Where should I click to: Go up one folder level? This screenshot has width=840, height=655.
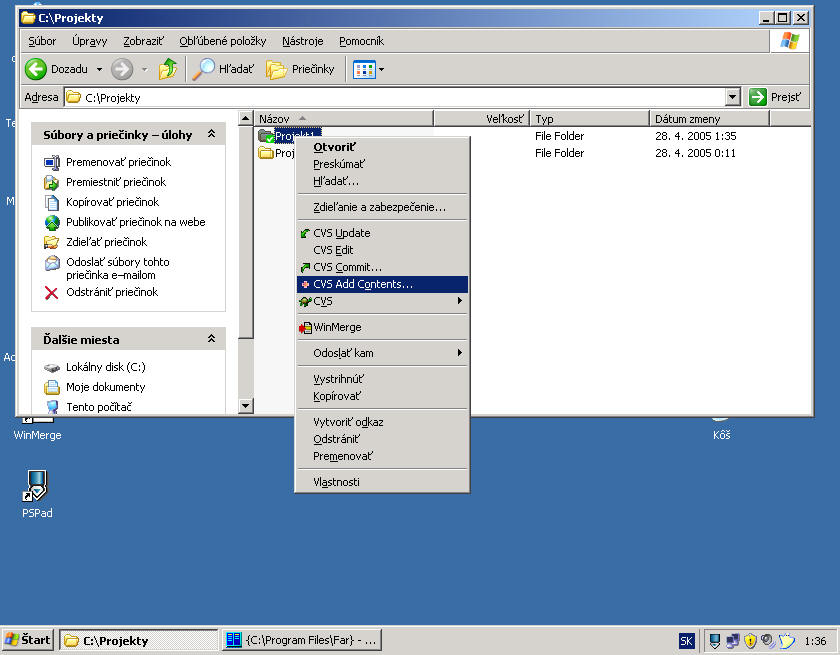click(168, 69)
